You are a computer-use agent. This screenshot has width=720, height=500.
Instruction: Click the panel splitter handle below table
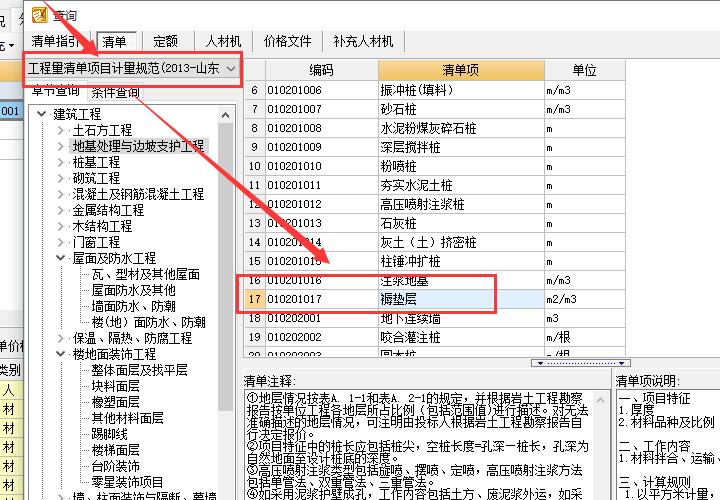coord(581,363)
